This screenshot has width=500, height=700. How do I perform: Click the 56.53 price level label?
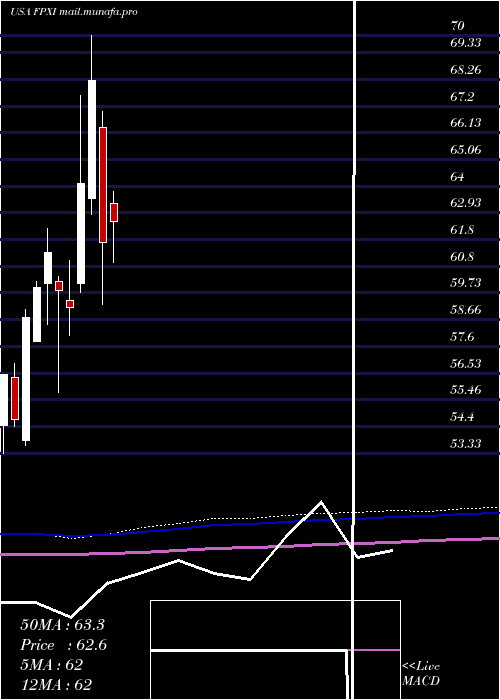(466, 363)
